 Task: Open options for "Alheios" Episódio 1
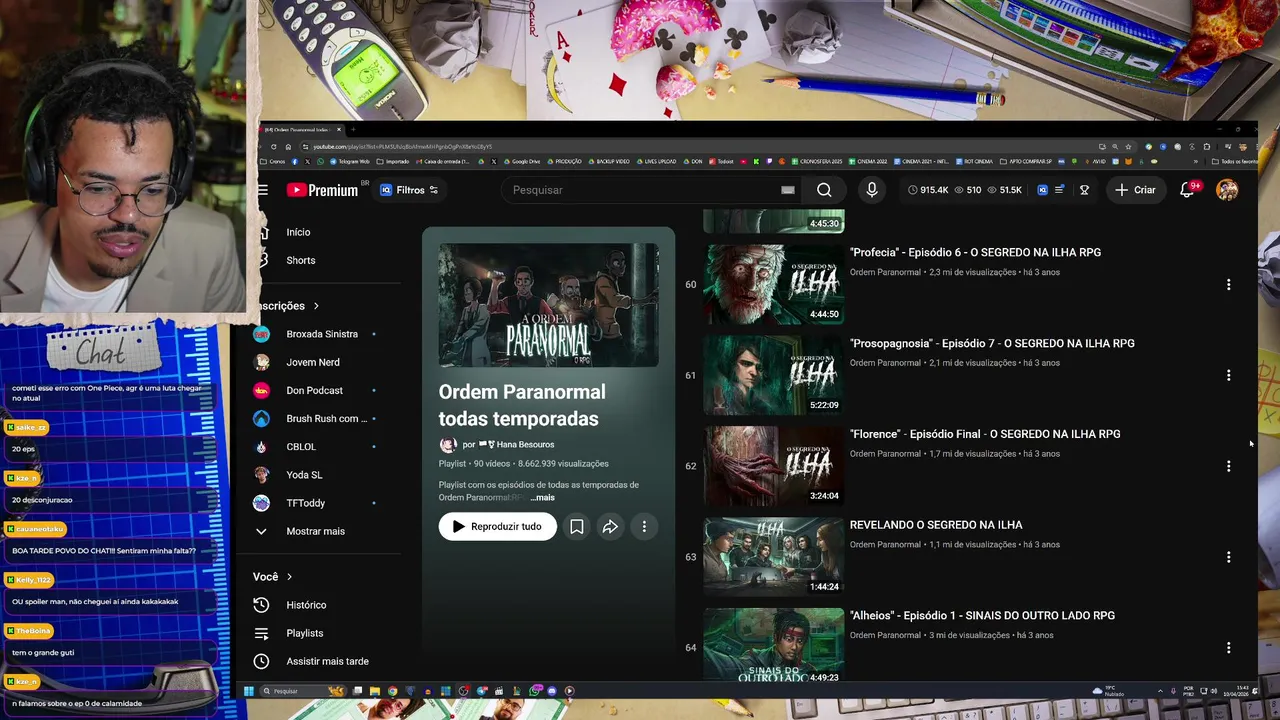(x=1228, y=649)
